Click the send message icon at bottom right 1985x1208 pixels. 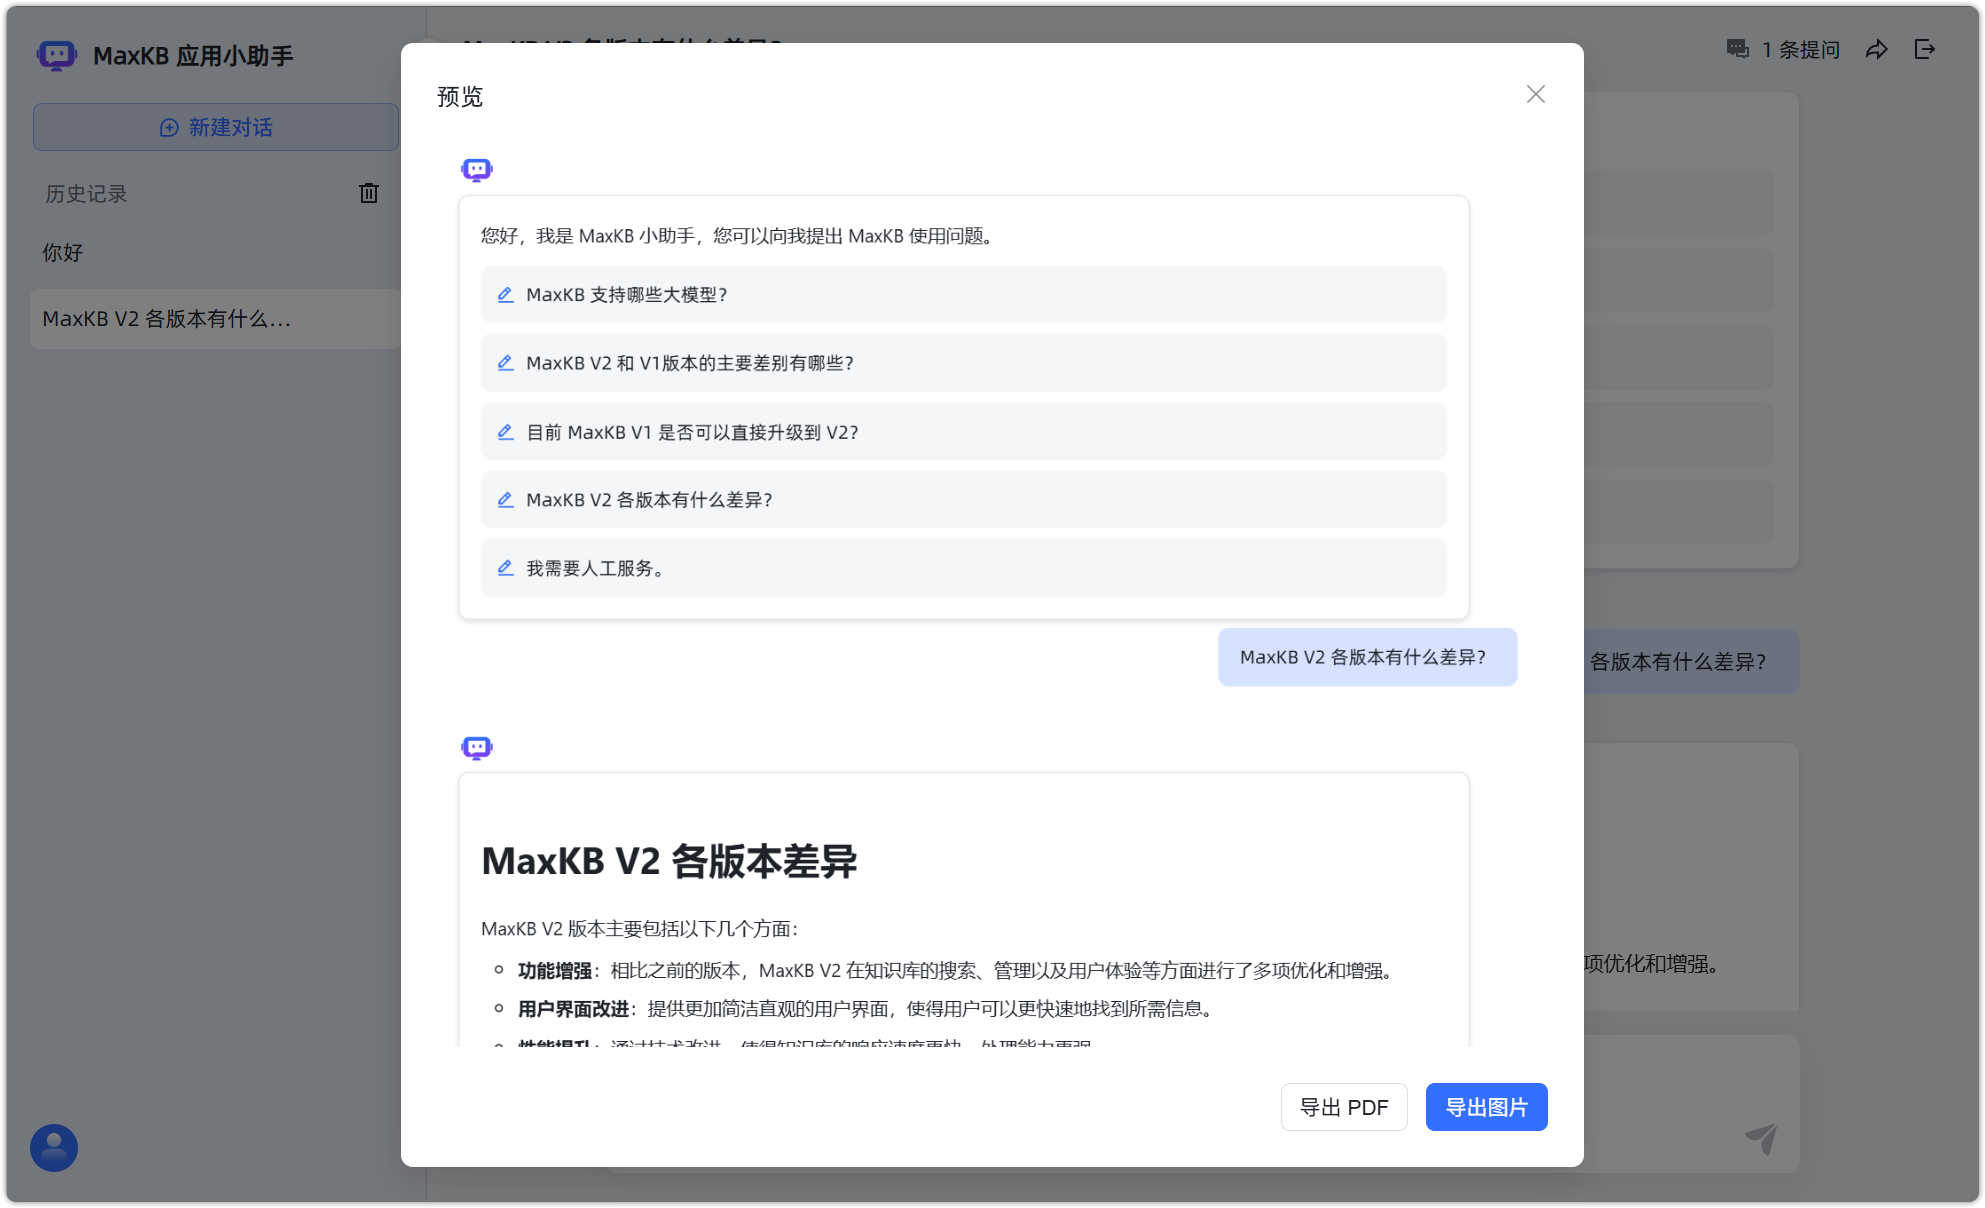click(x=1761, y=1138)
